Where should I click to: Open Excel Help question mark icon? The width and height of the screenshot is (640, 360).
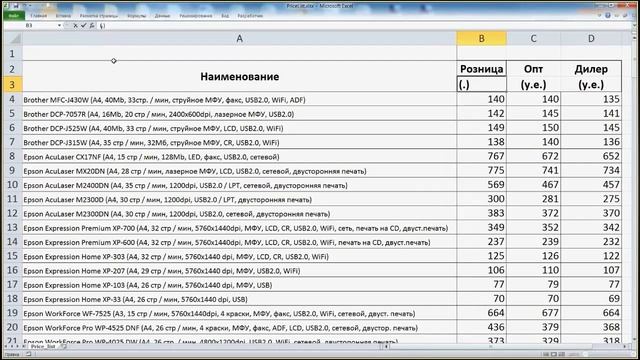pyautogui.click(x=608, y=16)
